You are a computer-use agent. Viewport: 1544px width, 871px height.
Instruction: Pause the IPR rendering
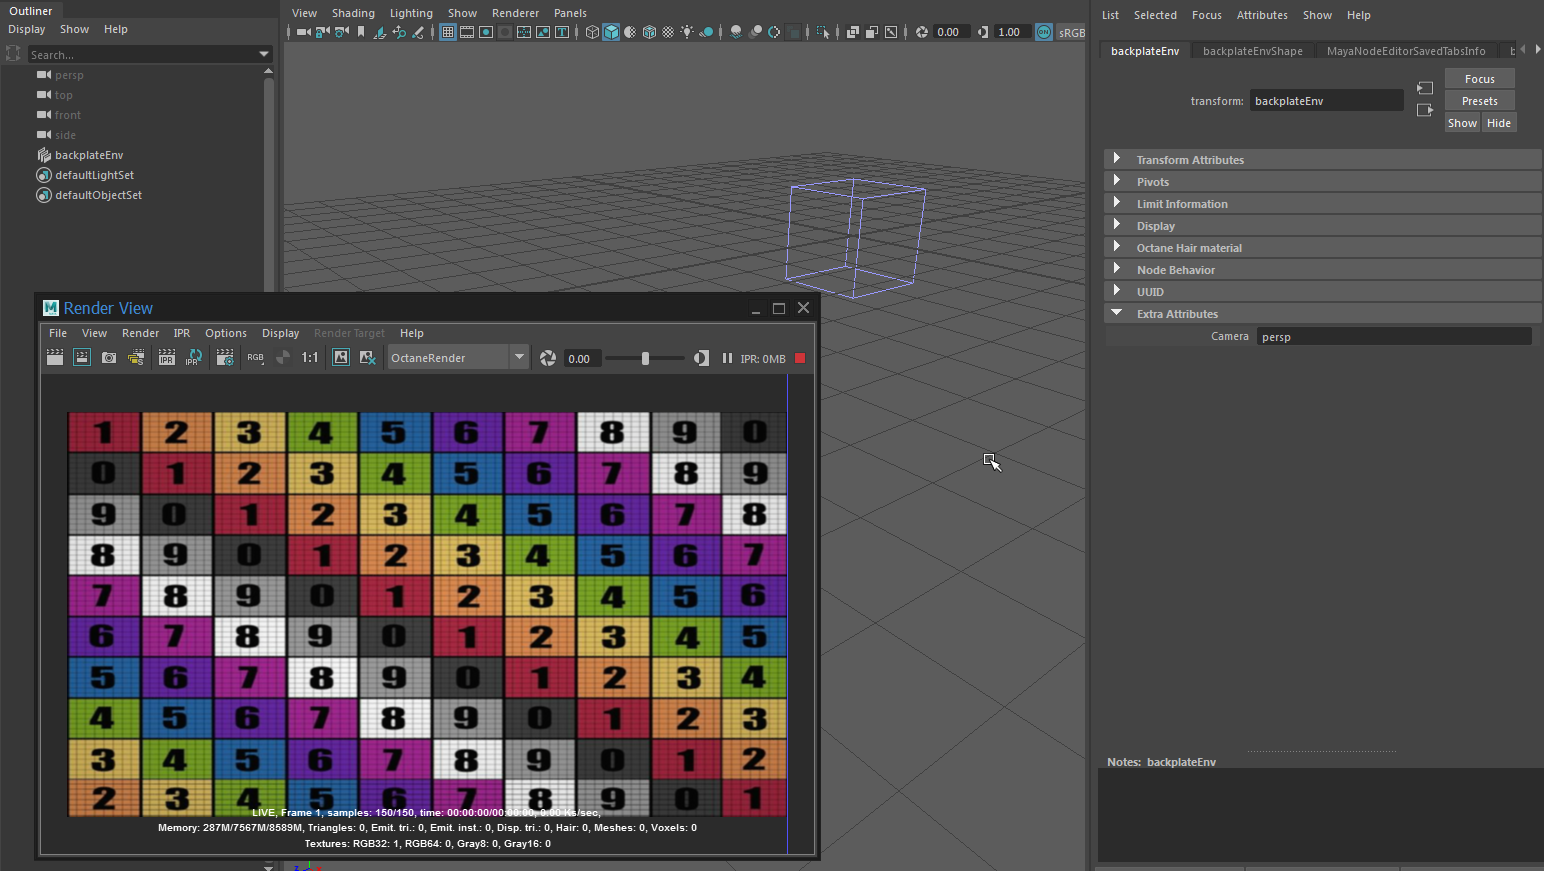[x=727, y=358]
